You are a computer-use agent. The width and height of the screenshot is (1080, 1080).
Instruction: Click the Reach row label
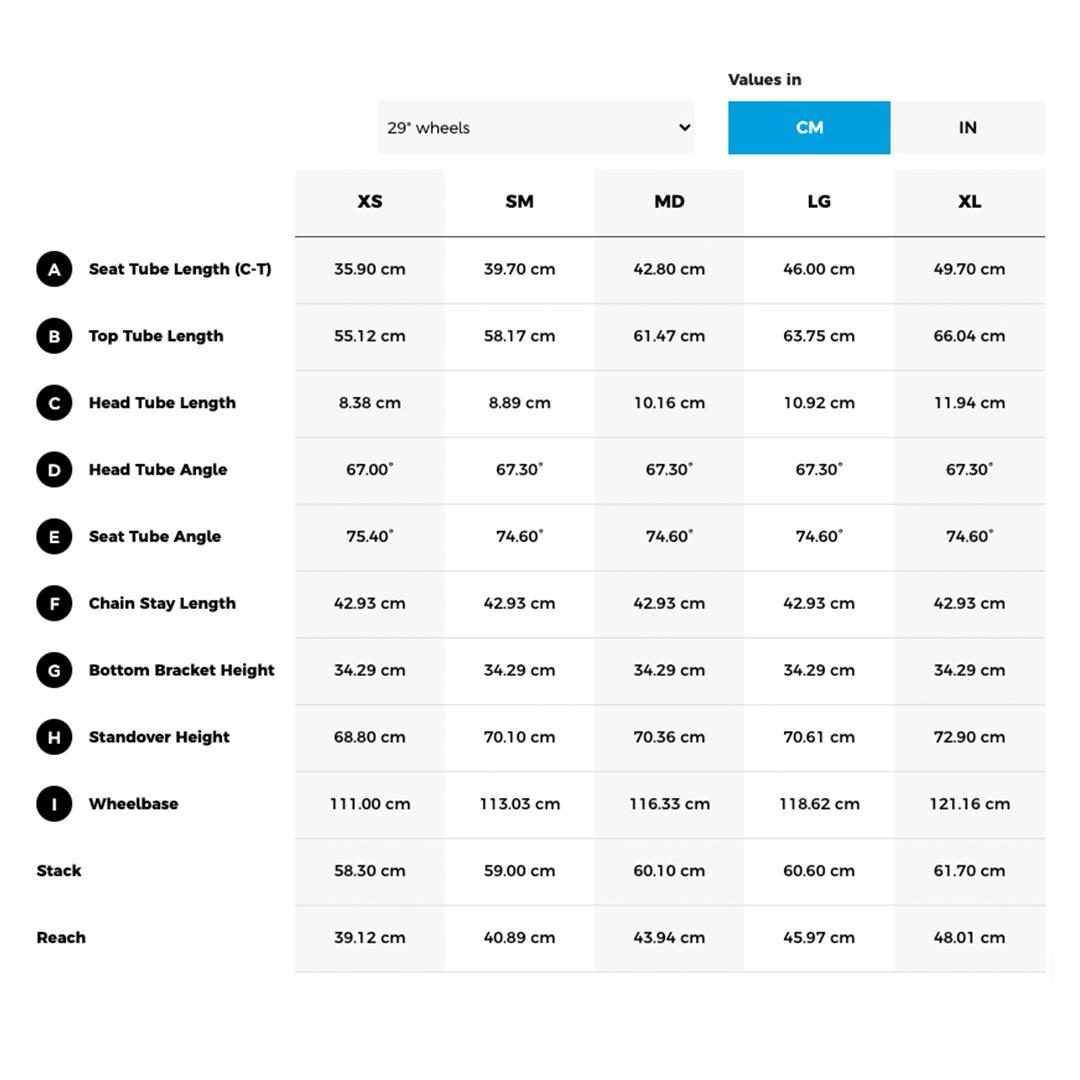coord(61,938)
